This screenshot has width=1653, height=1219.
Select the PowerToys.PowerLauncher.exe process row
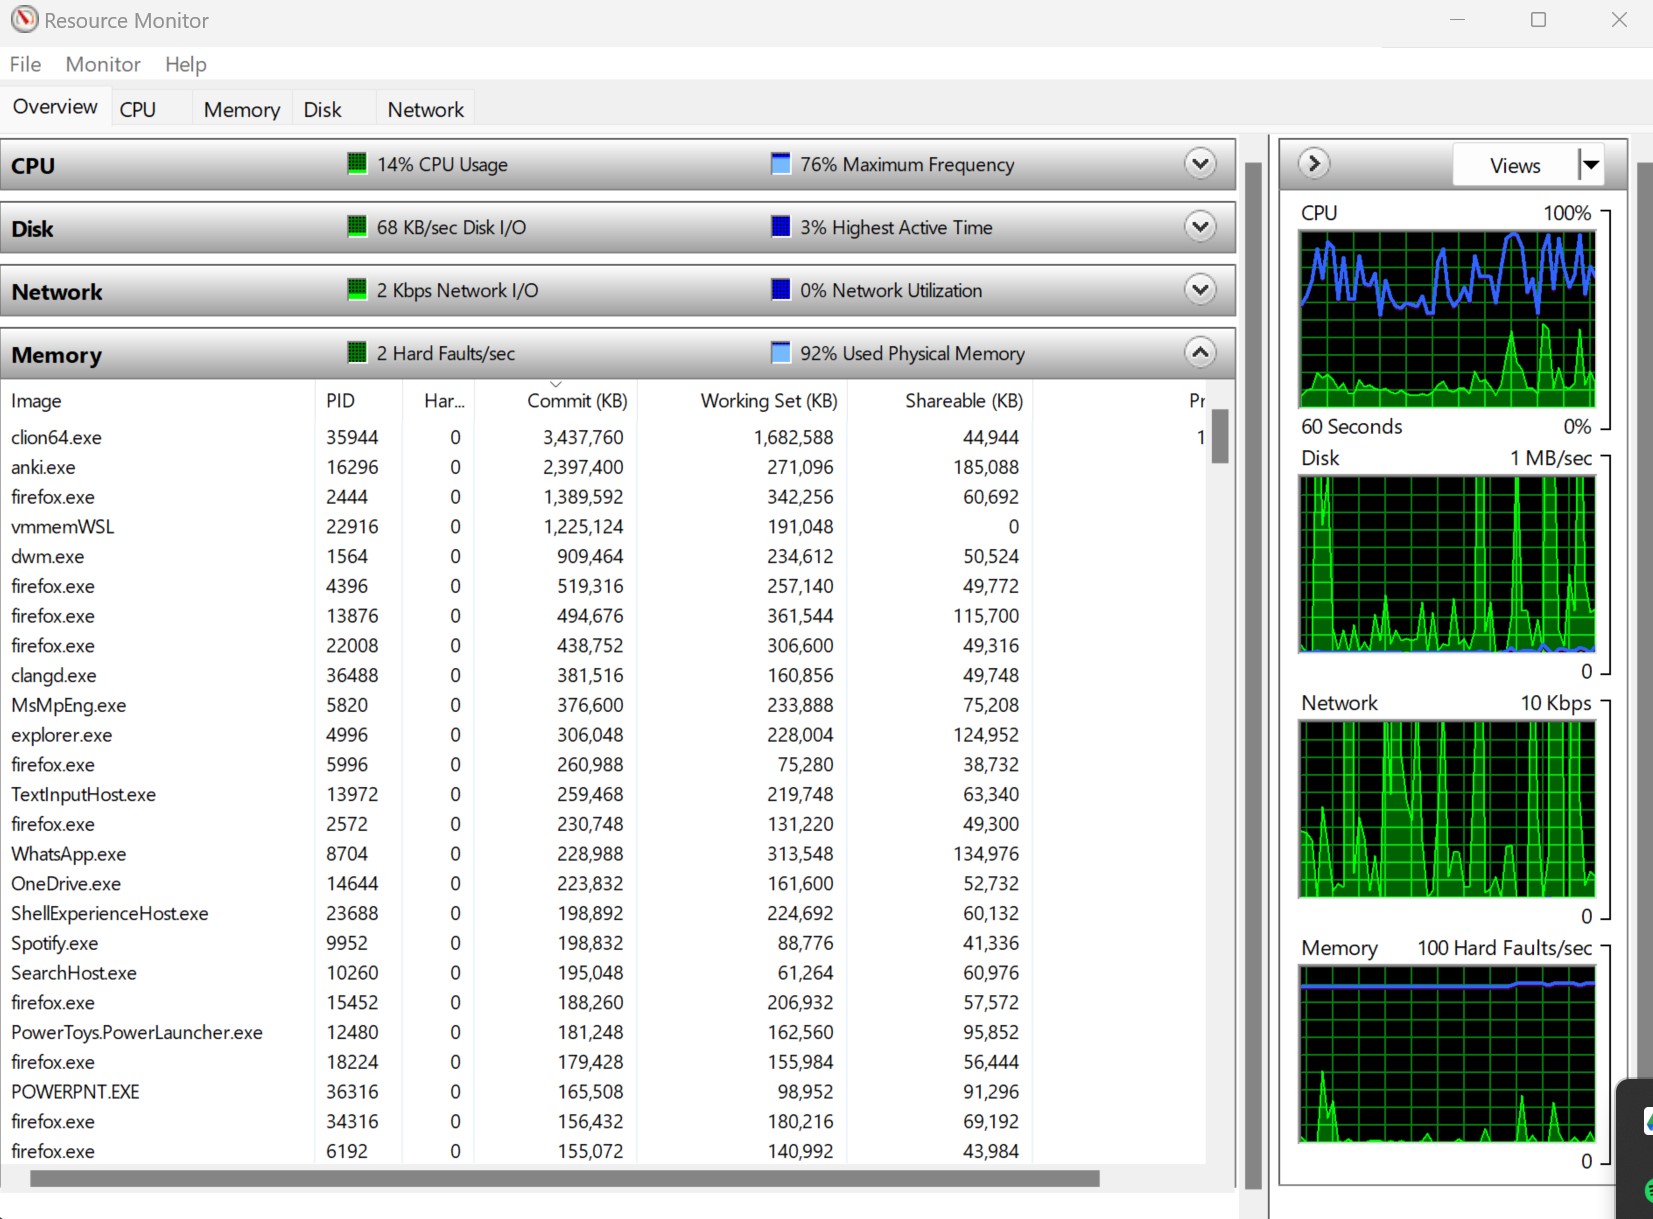coord(603,1032)
